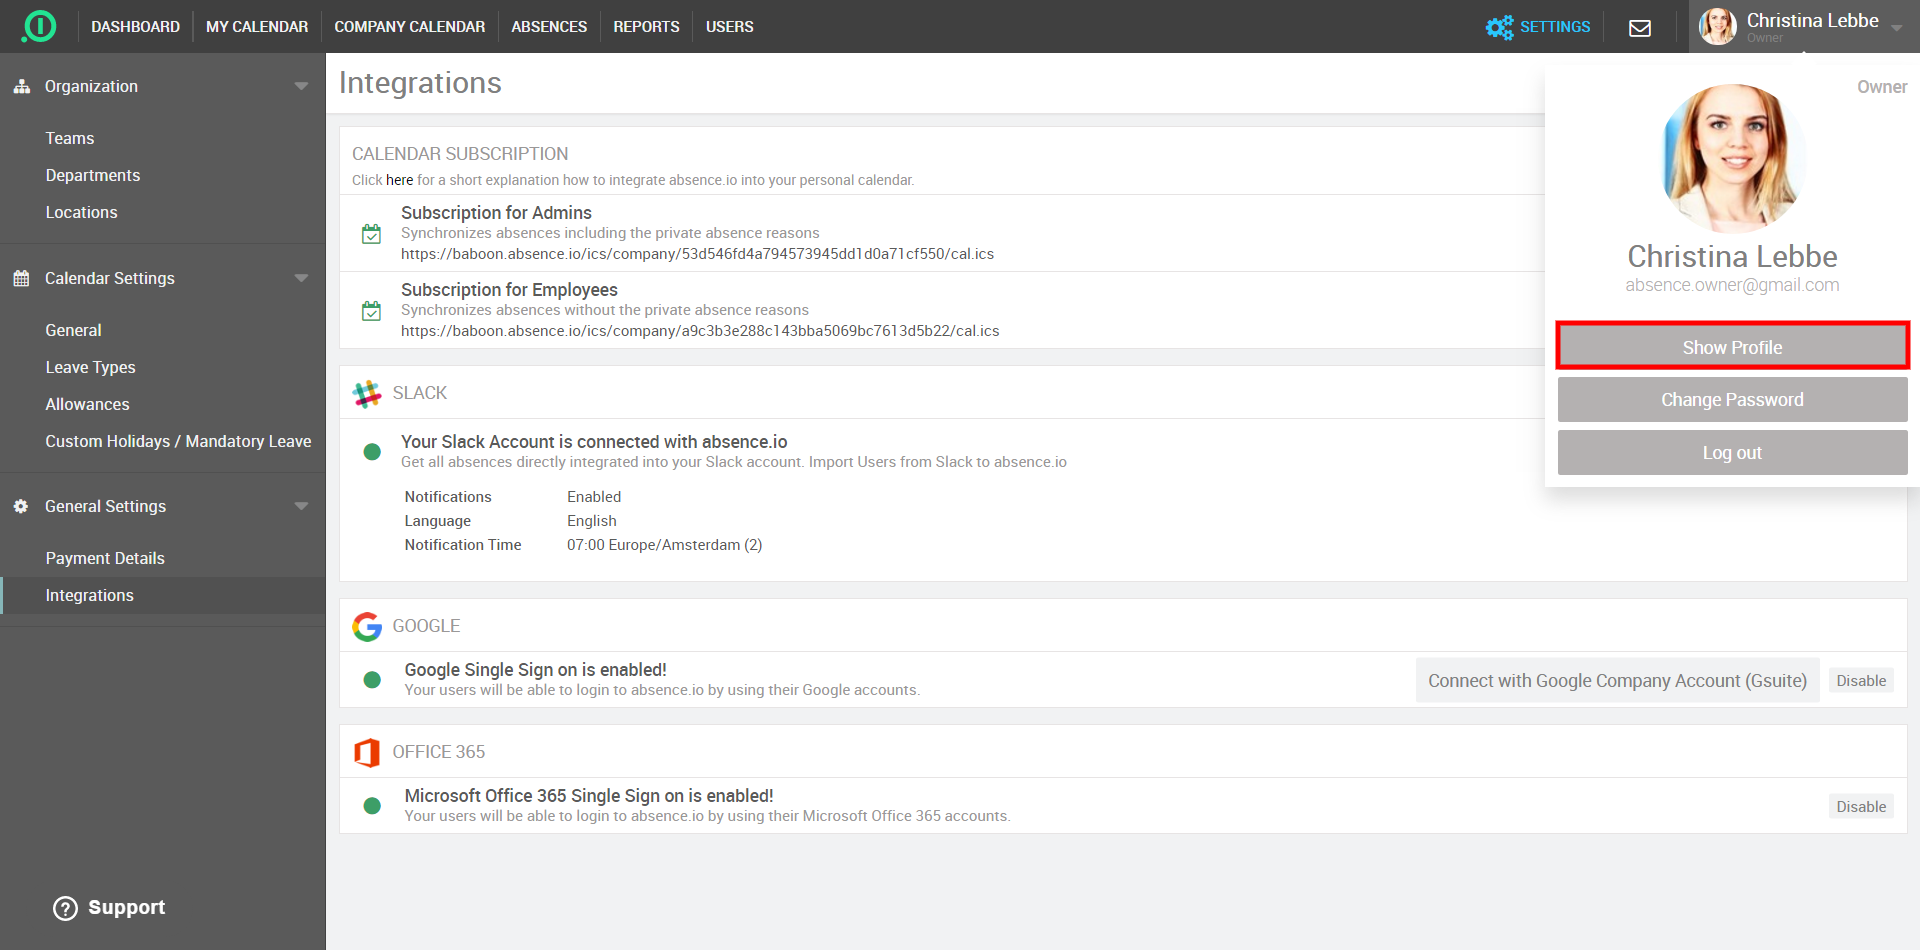Click the large profile photo
The width and height of the screenshot is (1920, 950).
pos(1732,158)
